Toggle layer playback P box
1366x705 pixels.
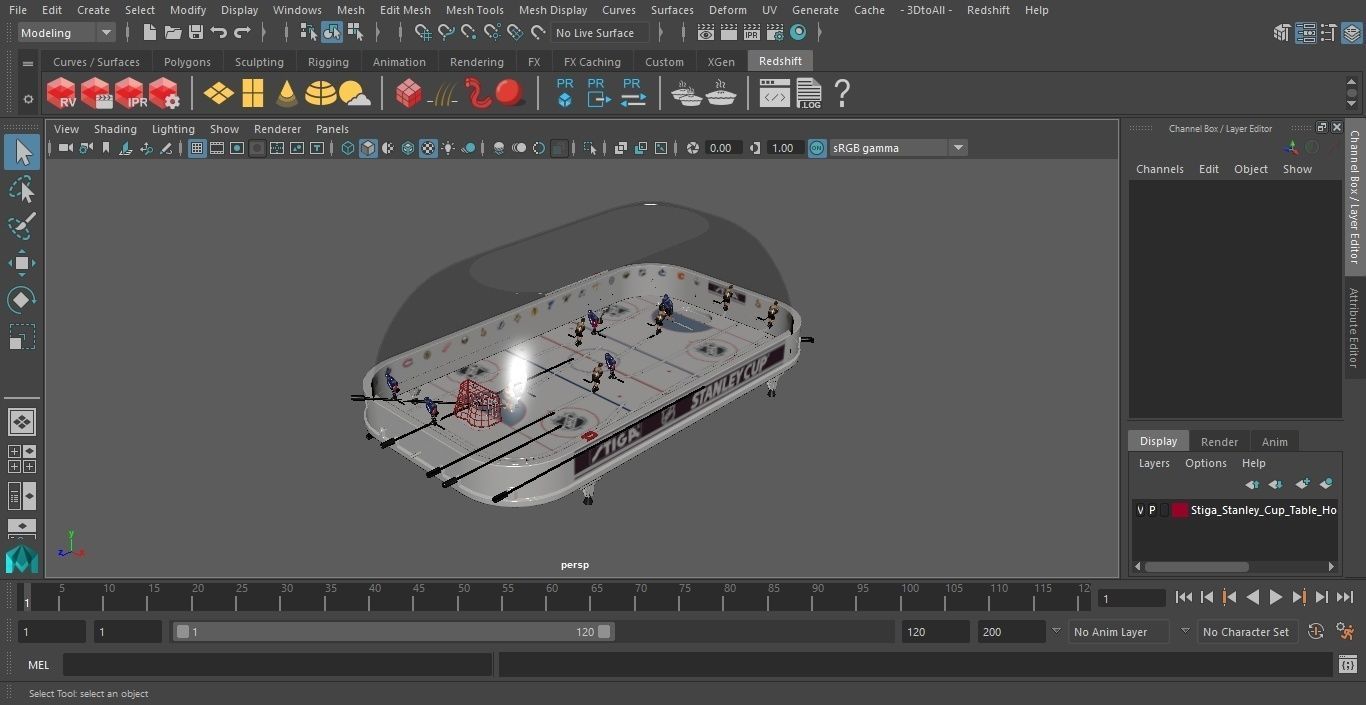point(1152,510)
